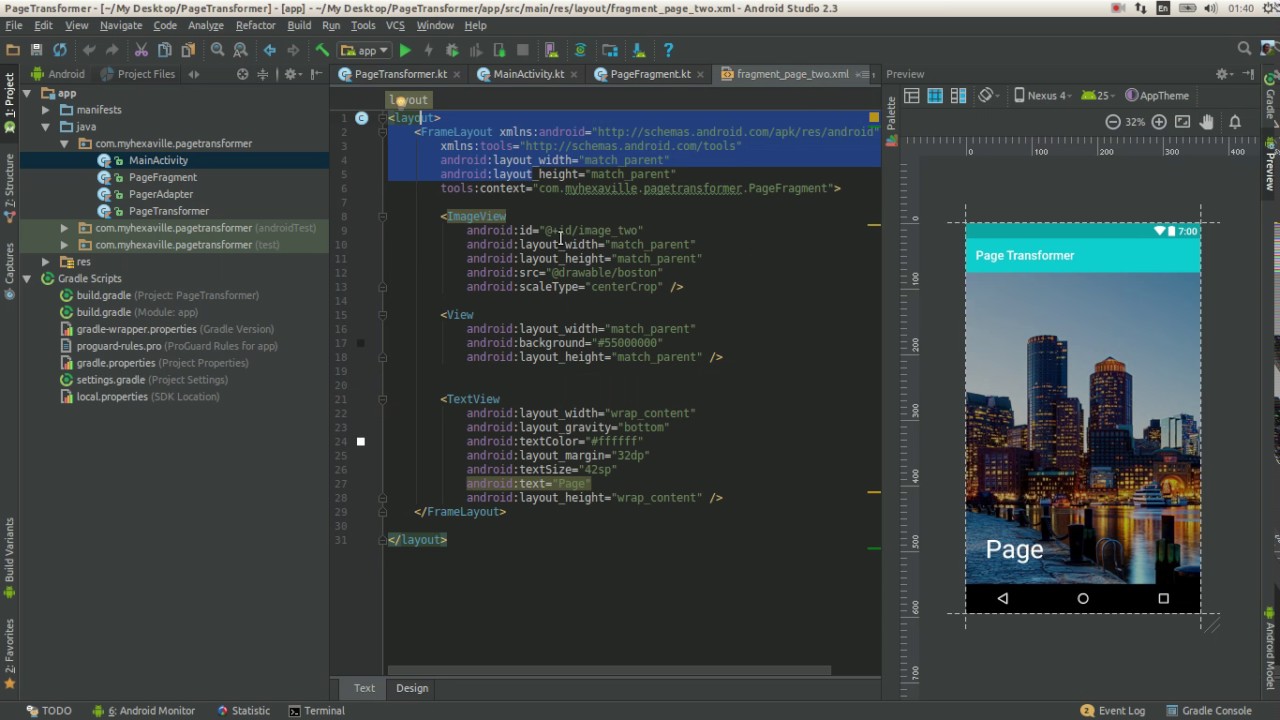
Task: Open Event Log tool window
Action: pos(1113,711)
